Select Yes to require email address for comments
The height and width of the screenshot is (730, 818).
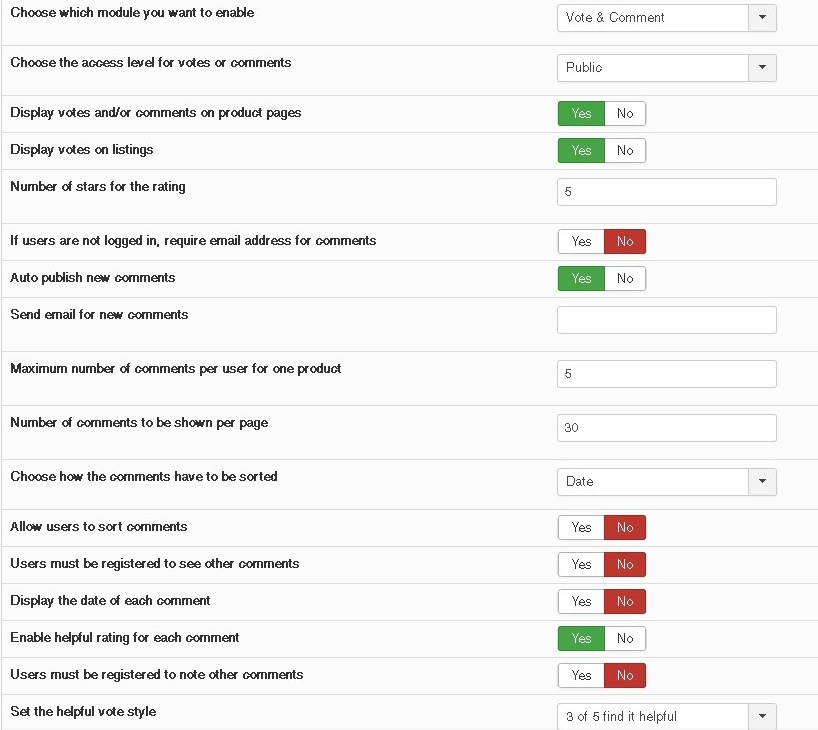pyautogui.click(x=581, y=242)
